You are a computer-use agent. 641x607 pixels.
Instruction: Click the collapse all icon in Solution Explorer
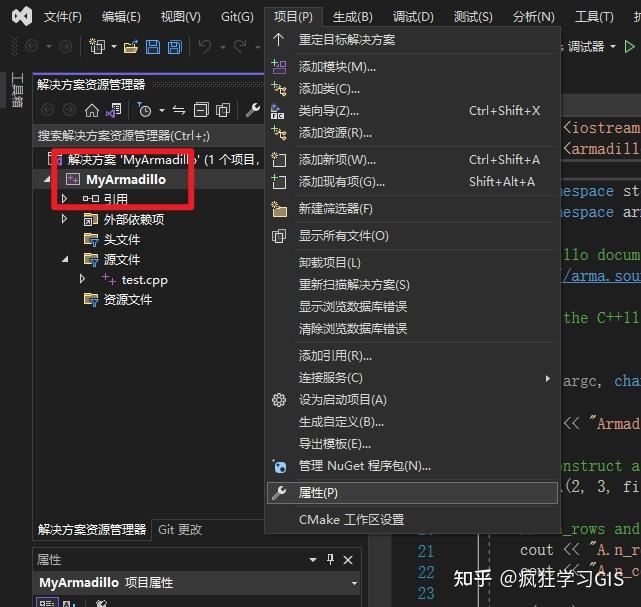tap(201, 110)
